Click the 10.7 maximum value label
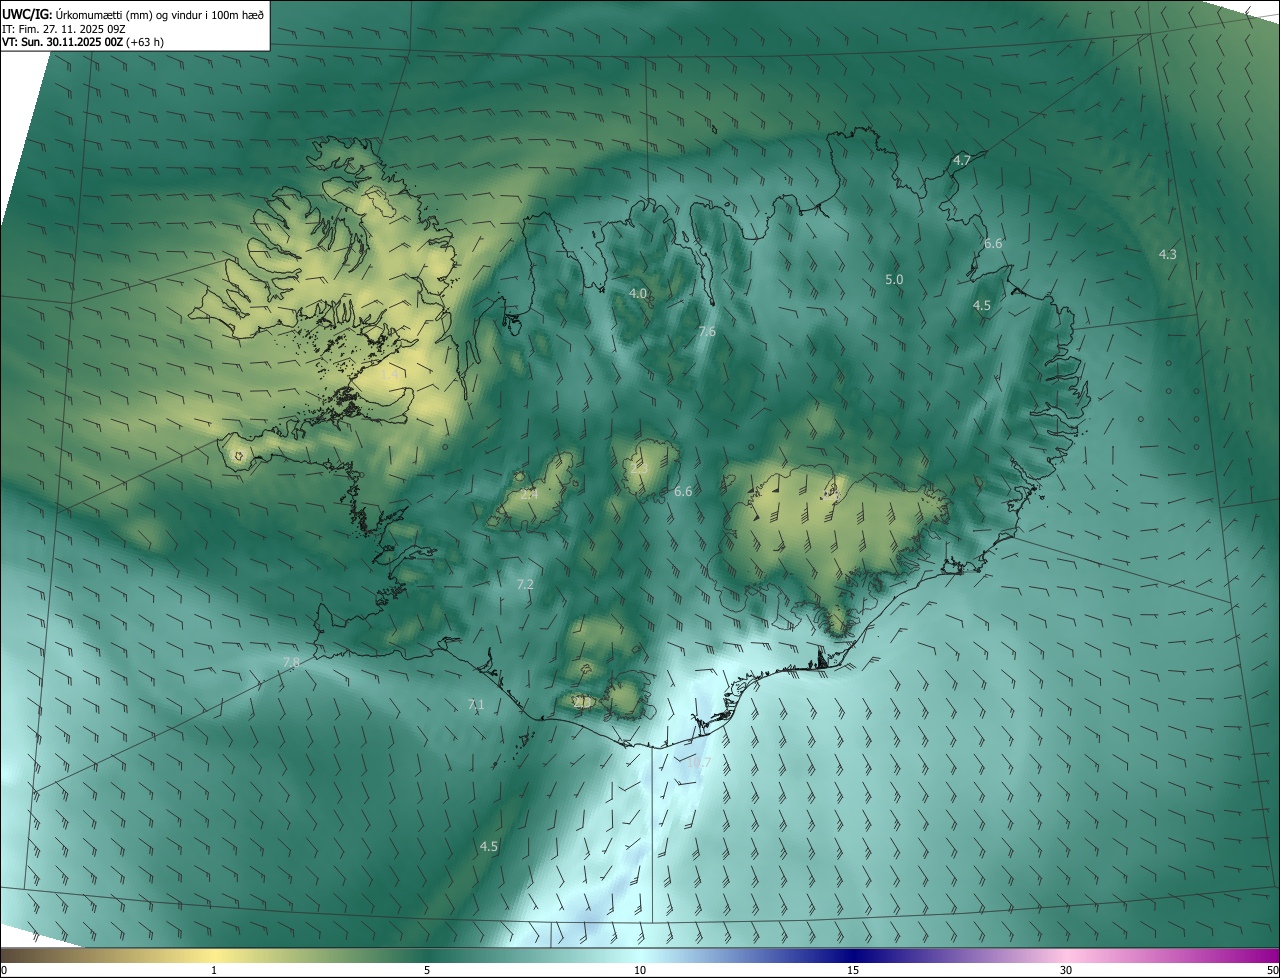 coord(699,763)
